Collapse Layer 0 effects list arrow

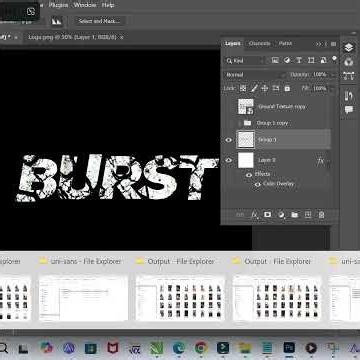327,161
